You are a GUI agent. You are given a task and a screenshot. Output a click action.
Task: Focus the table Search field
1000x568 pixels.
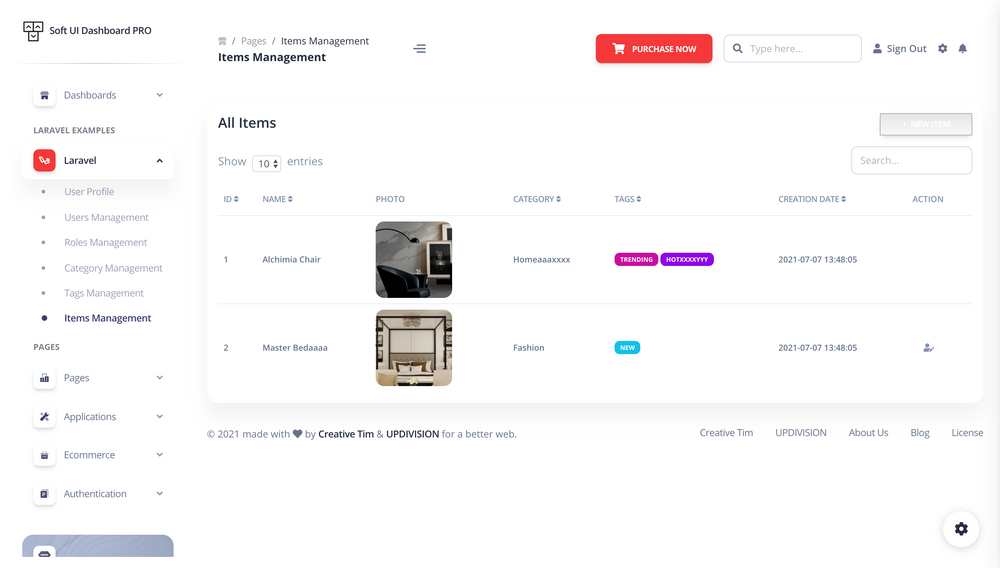coord(911,161)
